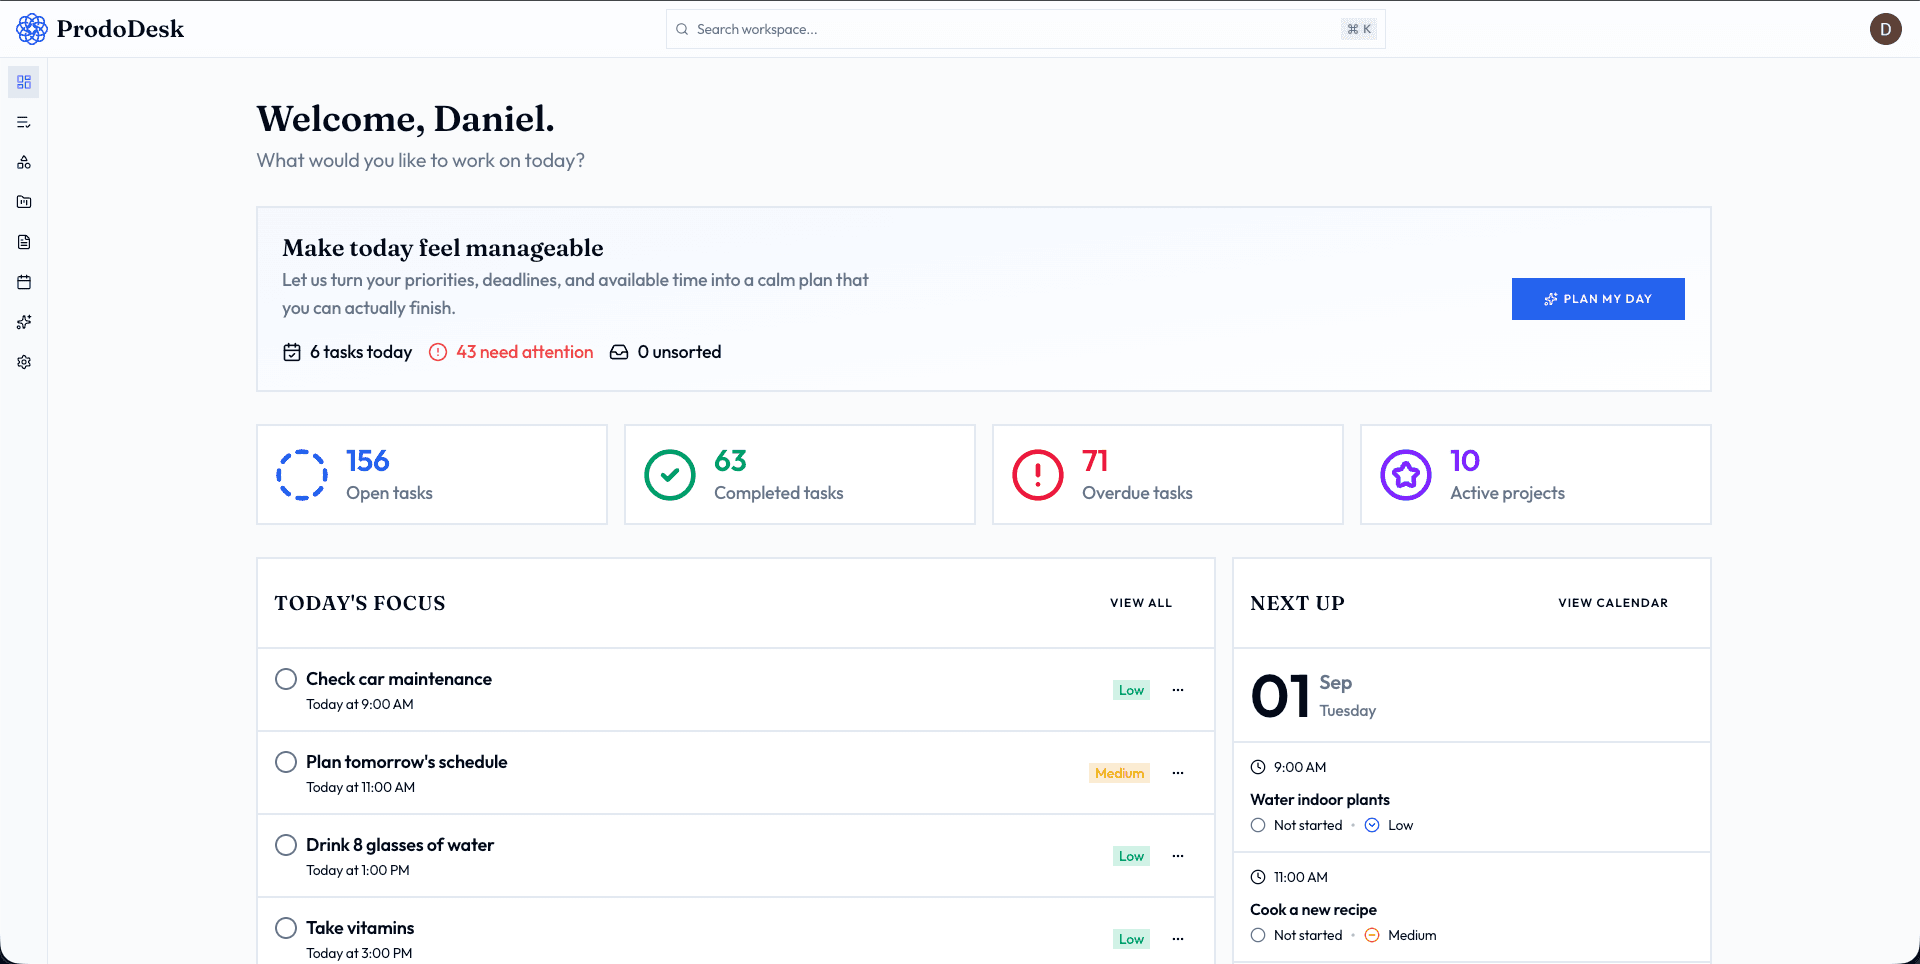Click the search workspace field
1920x964 pixels.
tap(1026, 29)
